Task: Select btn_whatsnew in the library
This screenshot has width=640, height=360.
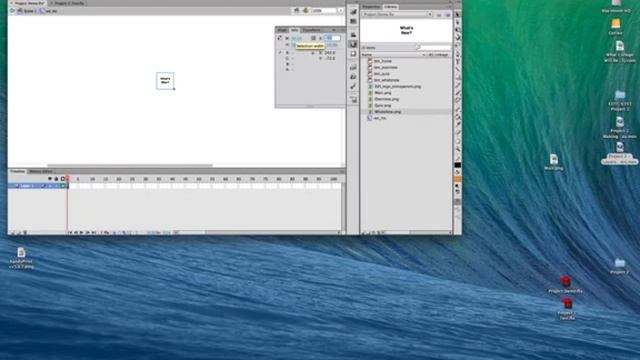Action: 387,80
